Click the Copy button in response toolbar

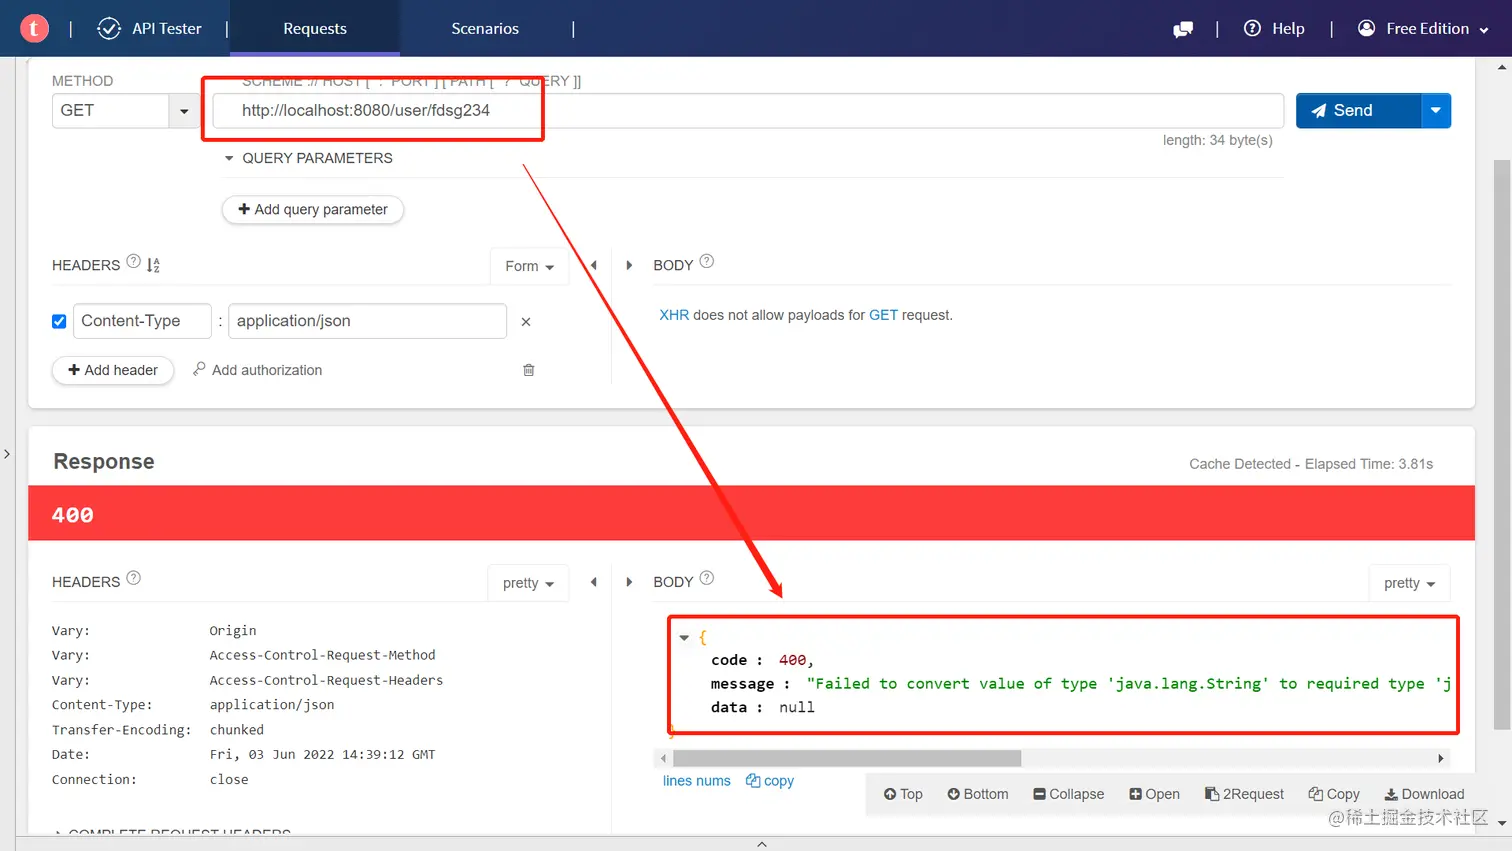point(1334,794)
